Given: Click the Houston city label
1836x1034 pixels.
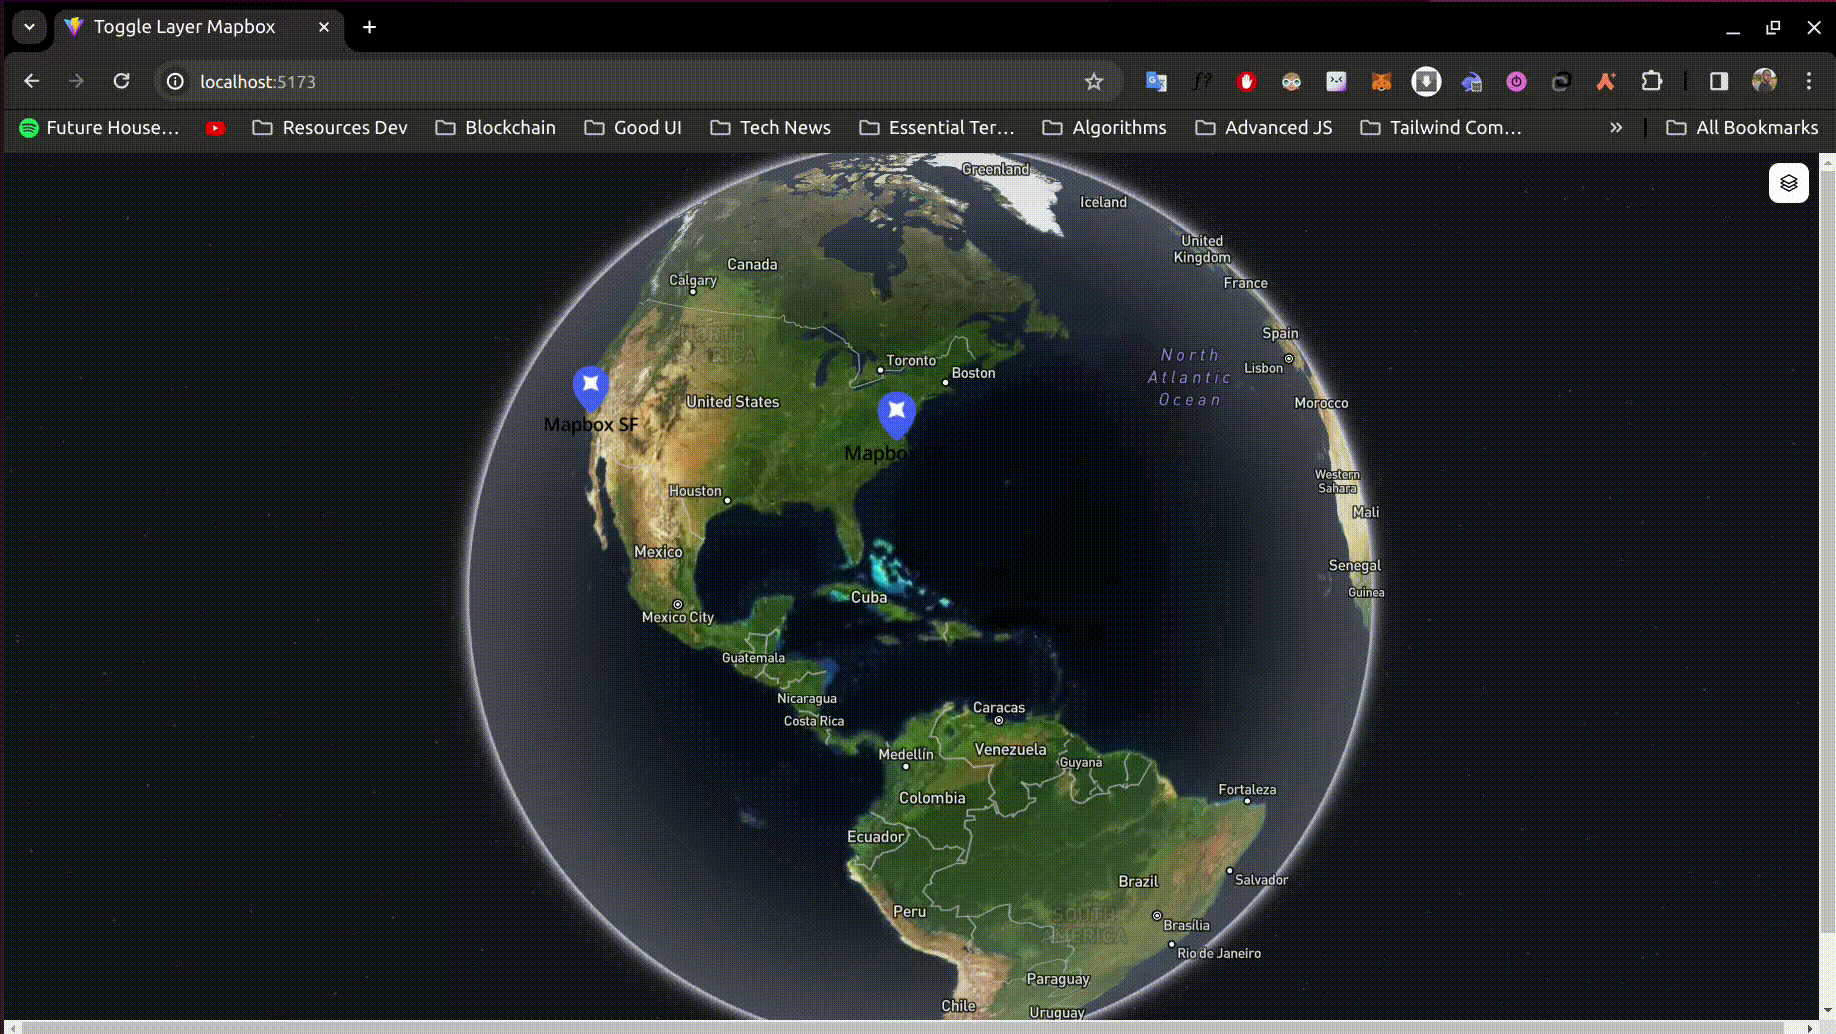Looking at the screenshot, I should click(695, 491).
